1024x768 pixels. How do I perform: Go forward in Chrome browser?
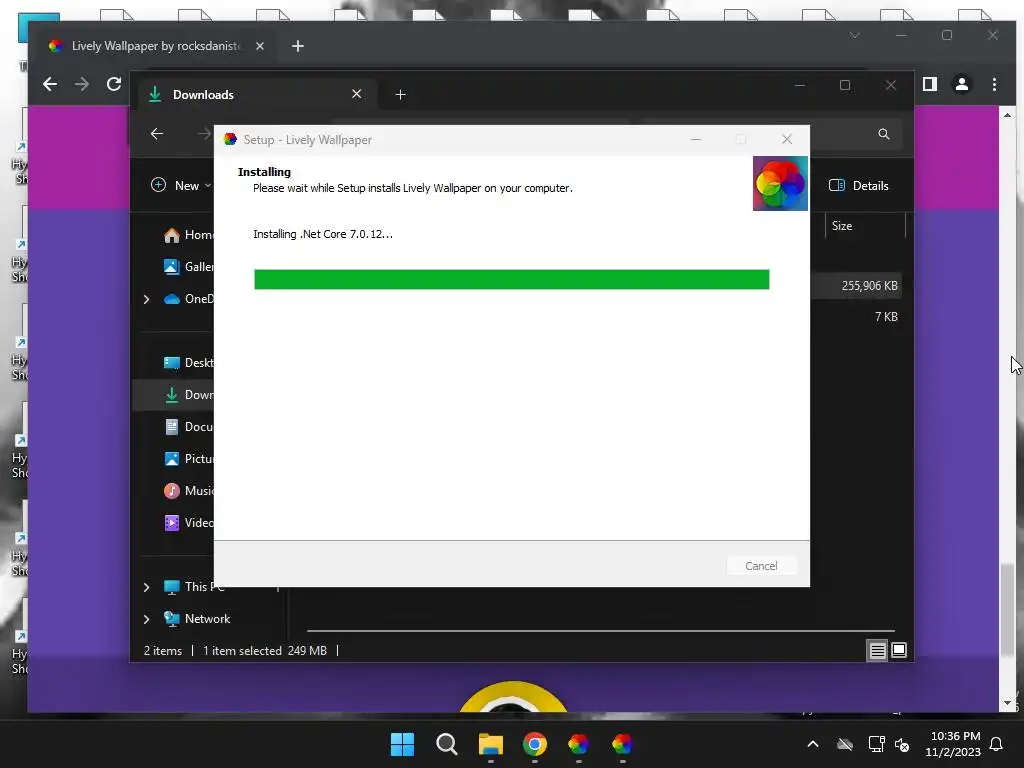[82, 84]
